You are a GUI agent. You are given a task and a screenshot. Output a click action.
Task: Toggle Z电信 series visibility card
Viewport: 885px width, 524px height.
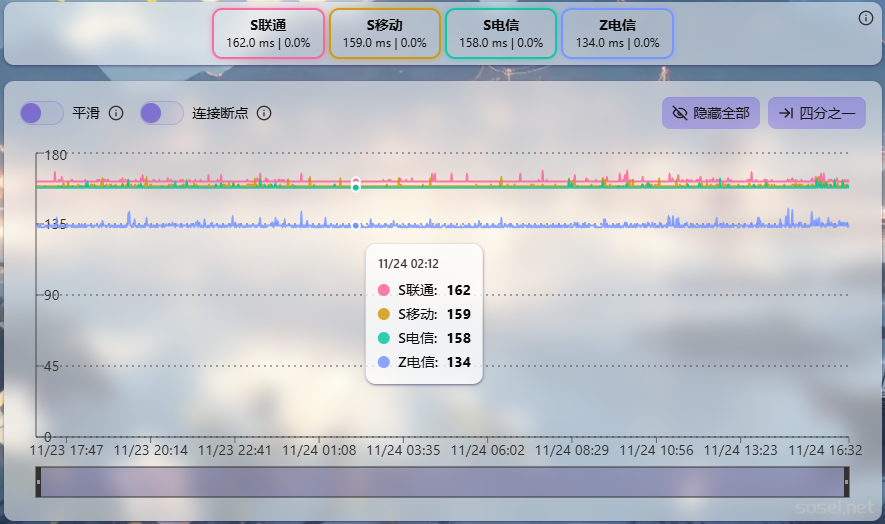(617, 34)
